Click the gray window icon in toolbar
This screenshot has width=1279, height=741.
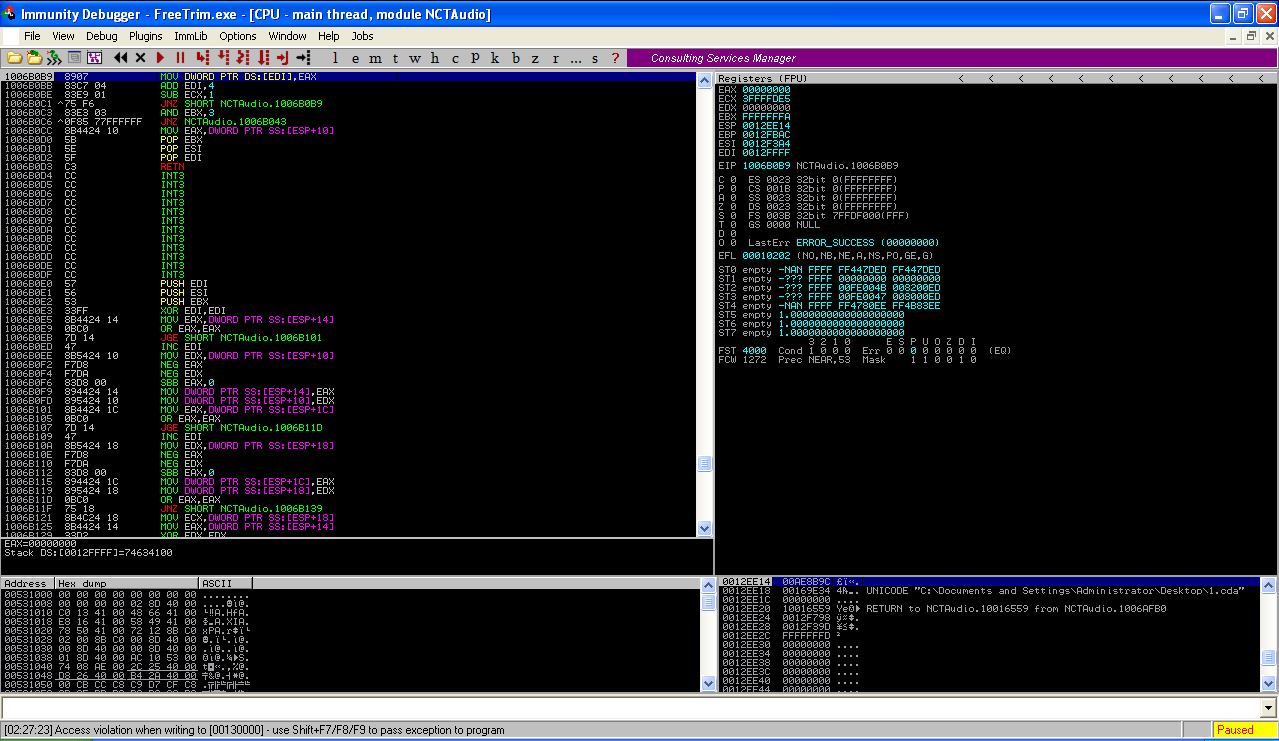[x=74, y=58]
